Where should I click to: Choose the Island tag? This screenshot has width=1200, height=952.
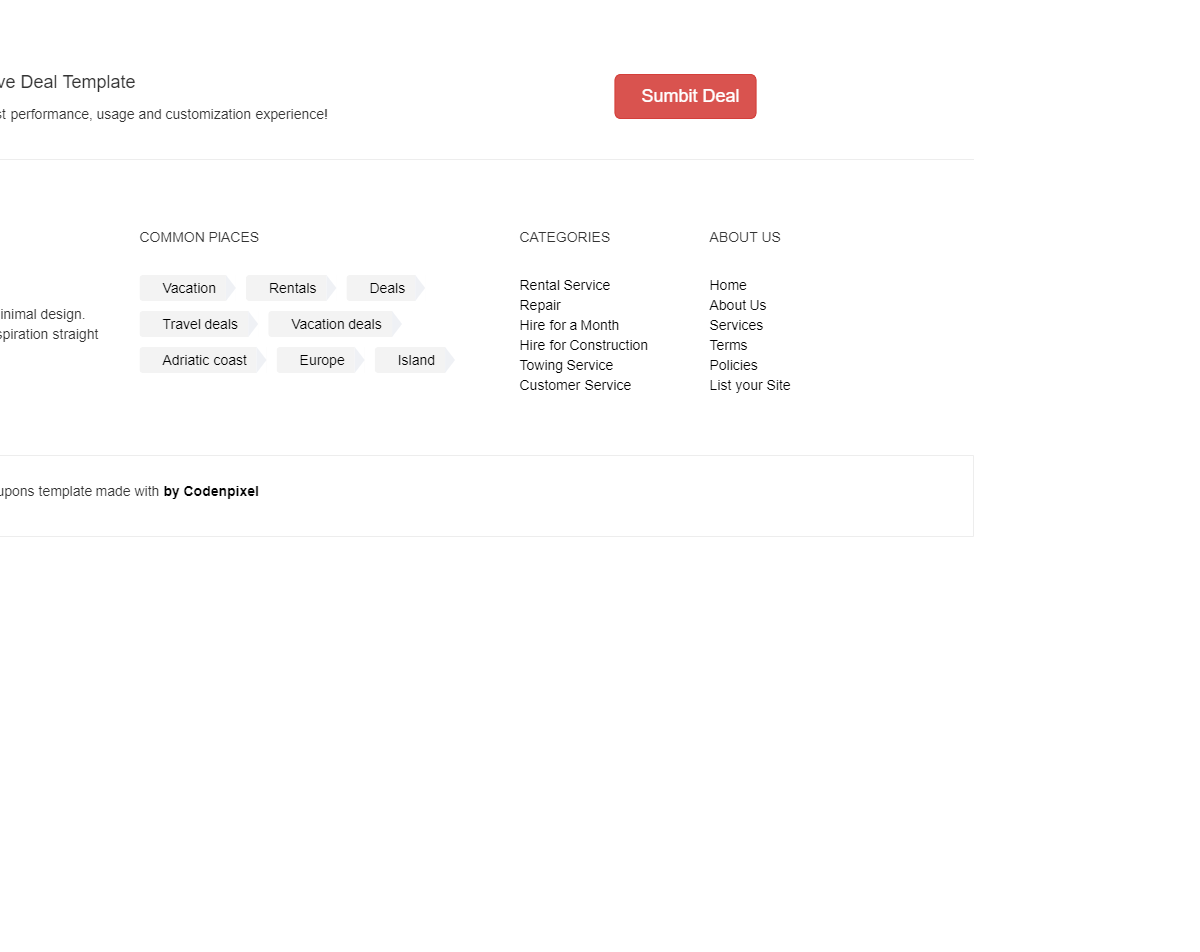(415, 360)
